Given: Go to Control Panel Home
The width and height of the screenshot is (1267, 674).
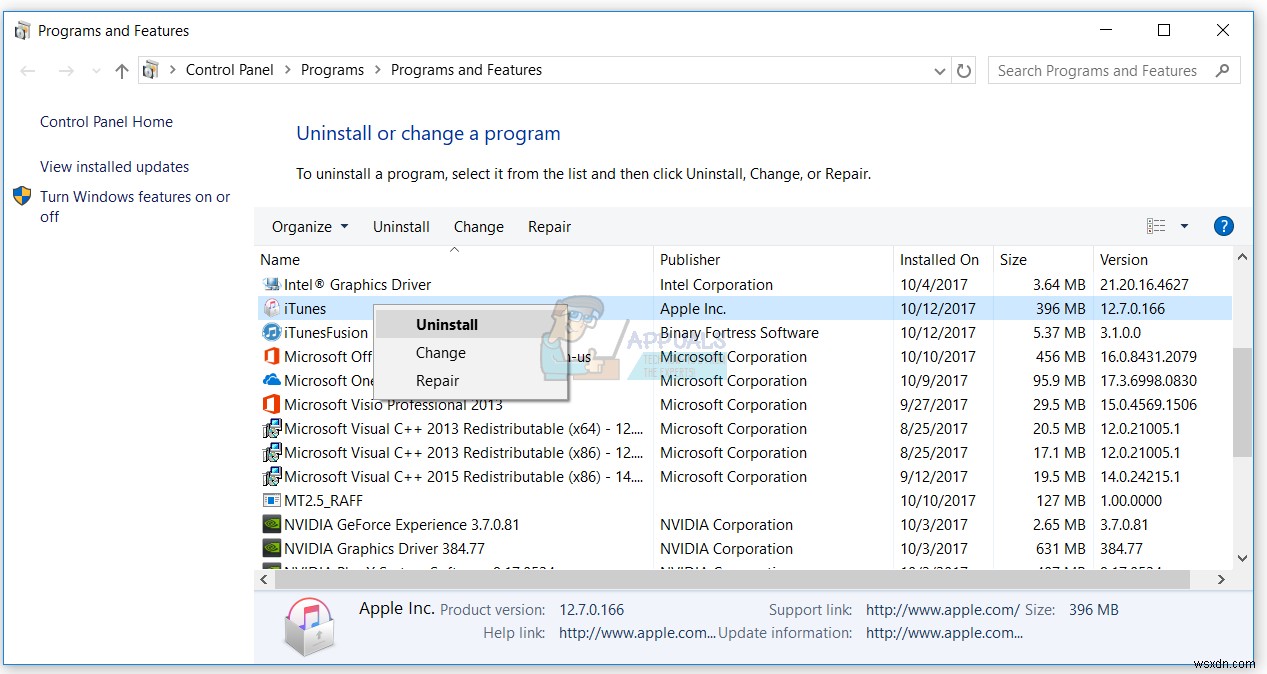Looking at the screenshot, I should [105, 121].
